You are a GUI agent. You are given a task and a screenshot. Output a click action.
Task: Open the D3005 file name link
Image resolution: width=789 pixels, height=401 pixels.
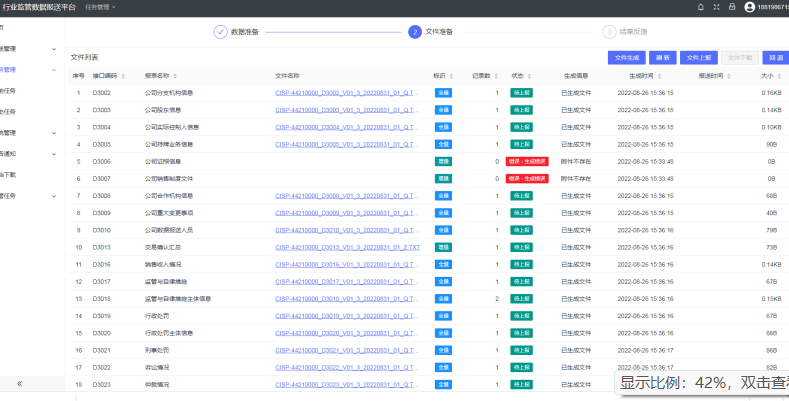[347, 144]
